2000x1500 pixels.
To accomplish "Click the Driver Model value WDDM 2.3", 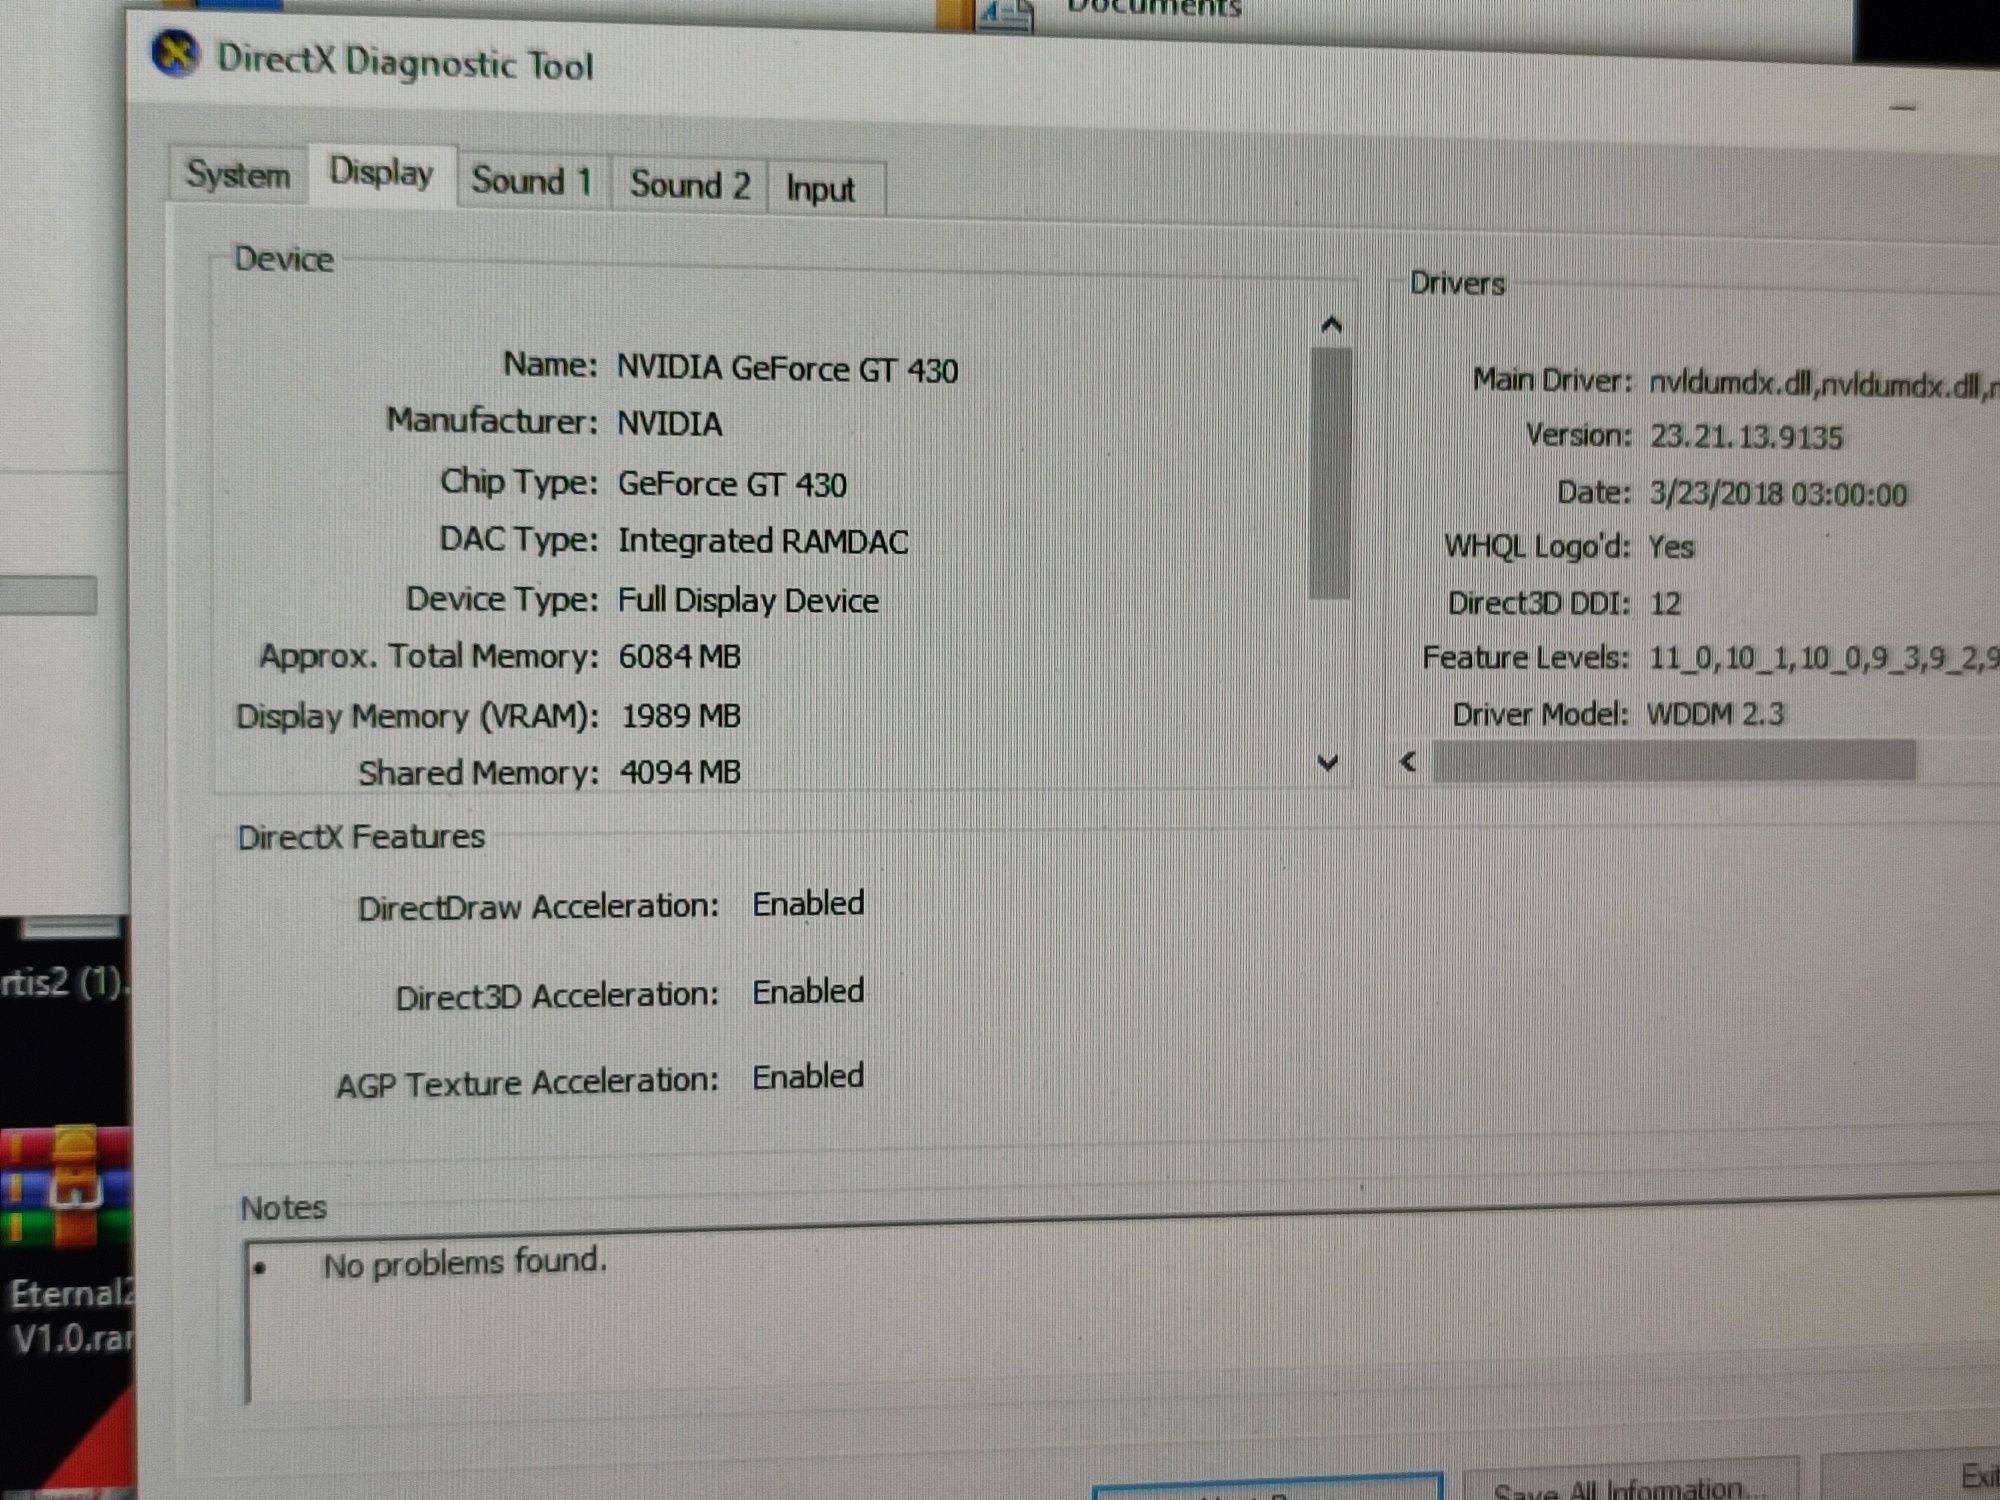I will [1715, 714].
